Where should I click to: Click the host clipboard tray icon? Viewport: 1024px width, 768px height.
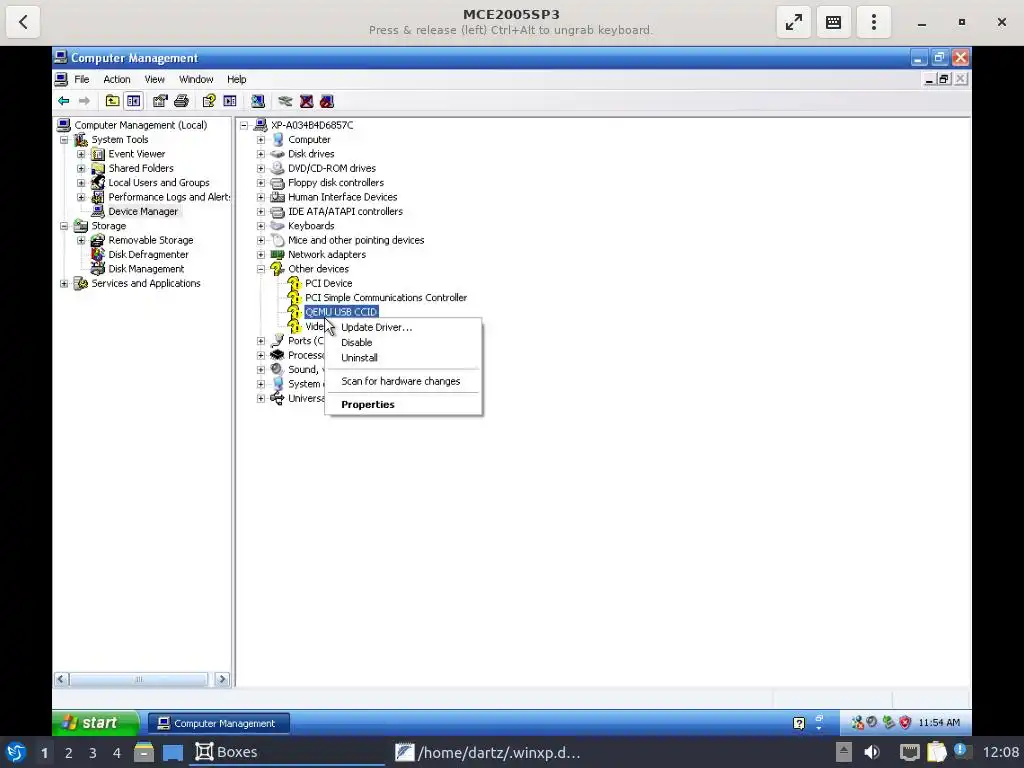pyautogui.click(x=936, y=752)
